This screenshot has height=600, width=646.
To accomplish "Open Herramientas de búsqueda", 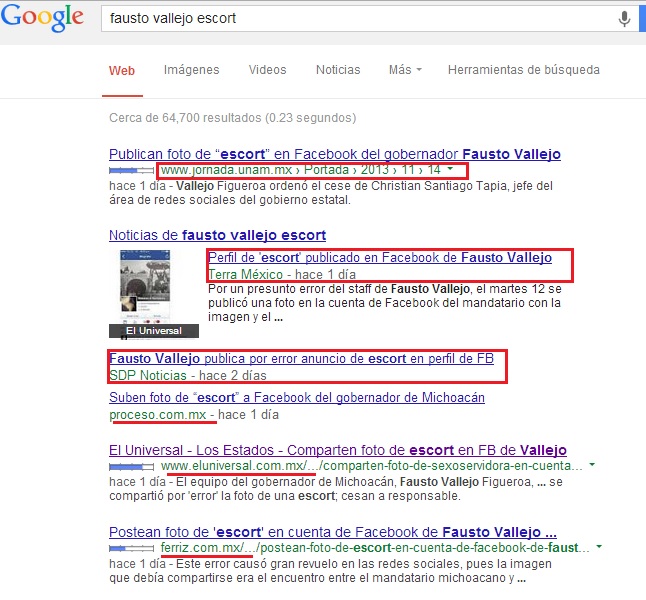I will [x=524, y=70].
